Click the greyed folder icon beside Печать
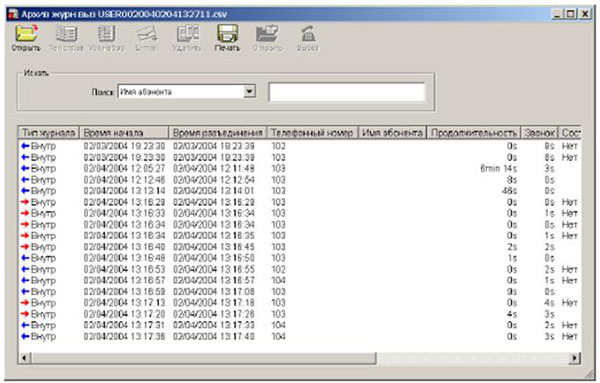Screen dimensions: 600x383 267,34
